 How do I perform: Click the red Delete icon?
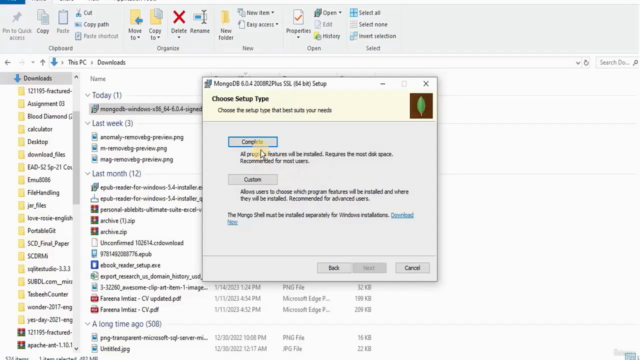(x=179, y=18)
